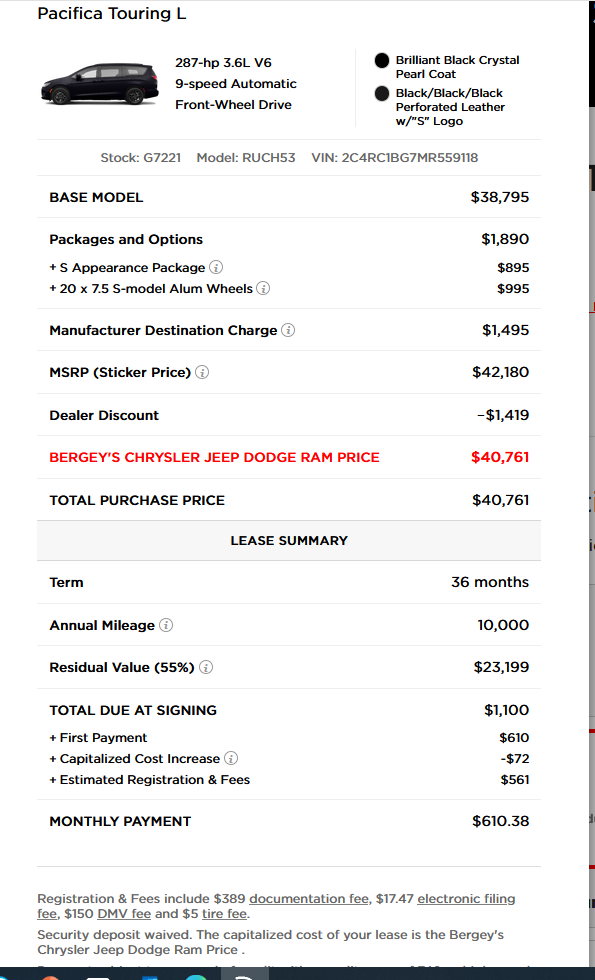
Task: Show Capitalized Cost Increase info icon details
Action: tap(231, 759)
